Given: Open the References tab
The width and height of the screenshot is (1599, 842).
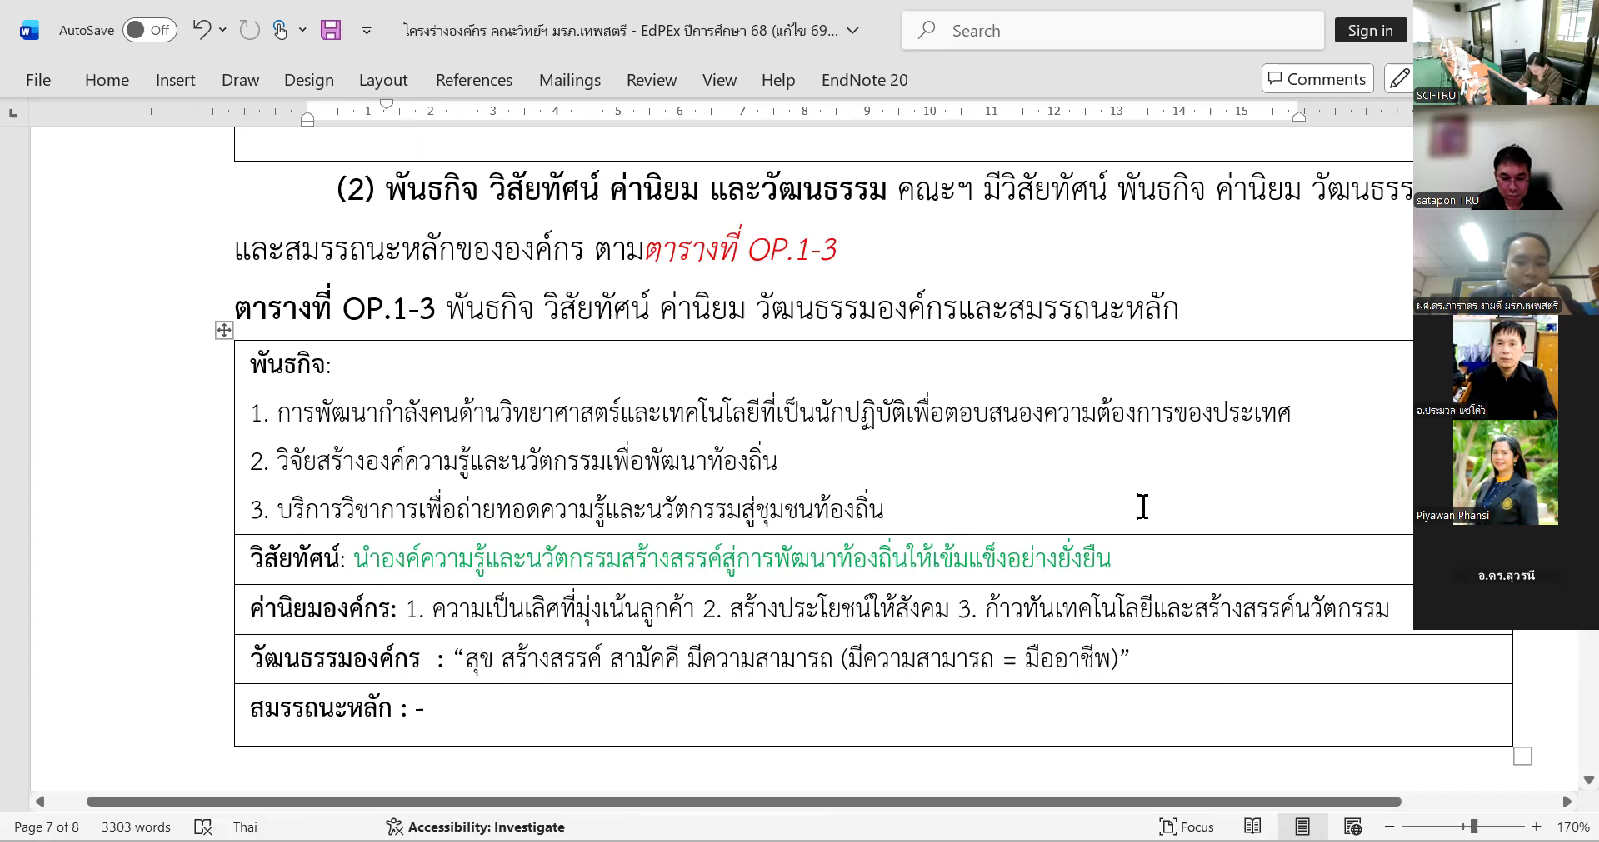Looking at the screenshot, I should pyautogui.click(x=473, y=80).
